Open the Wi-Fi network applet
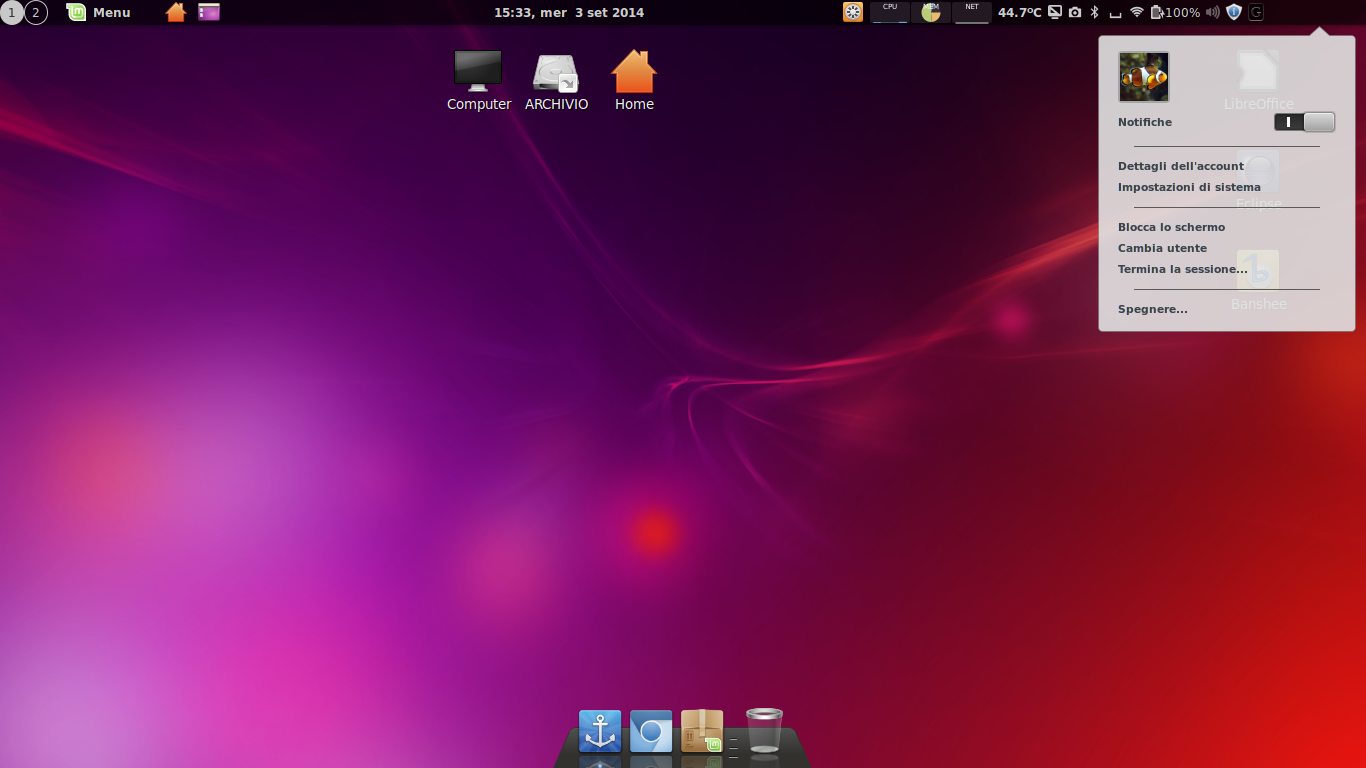 click(1137, 12)
